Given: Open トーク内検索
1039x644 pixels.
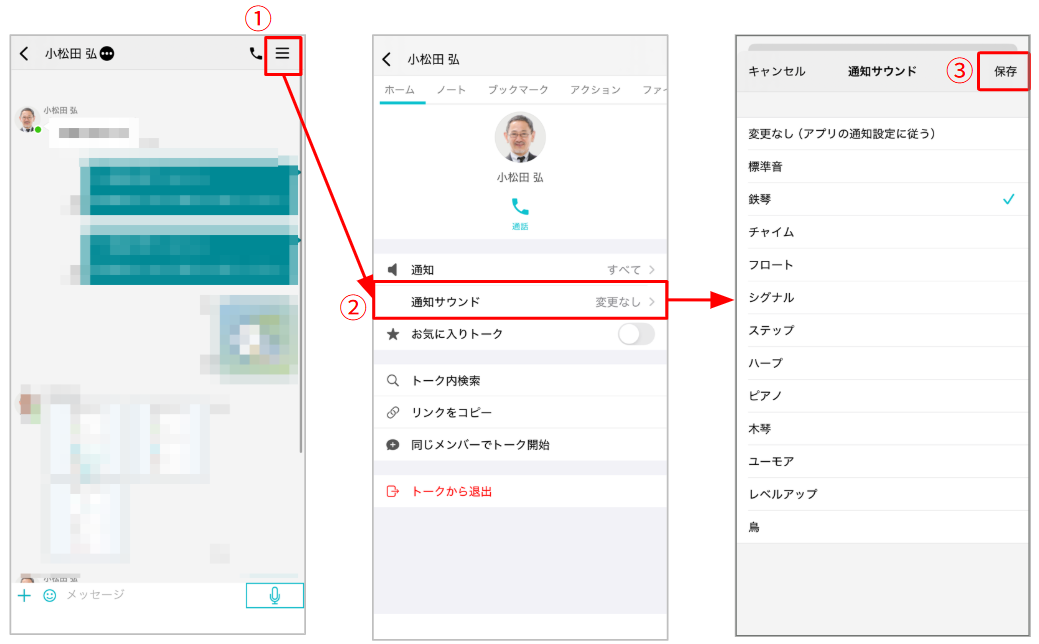Looking at the screenshot, I should (x=520, y=380).
